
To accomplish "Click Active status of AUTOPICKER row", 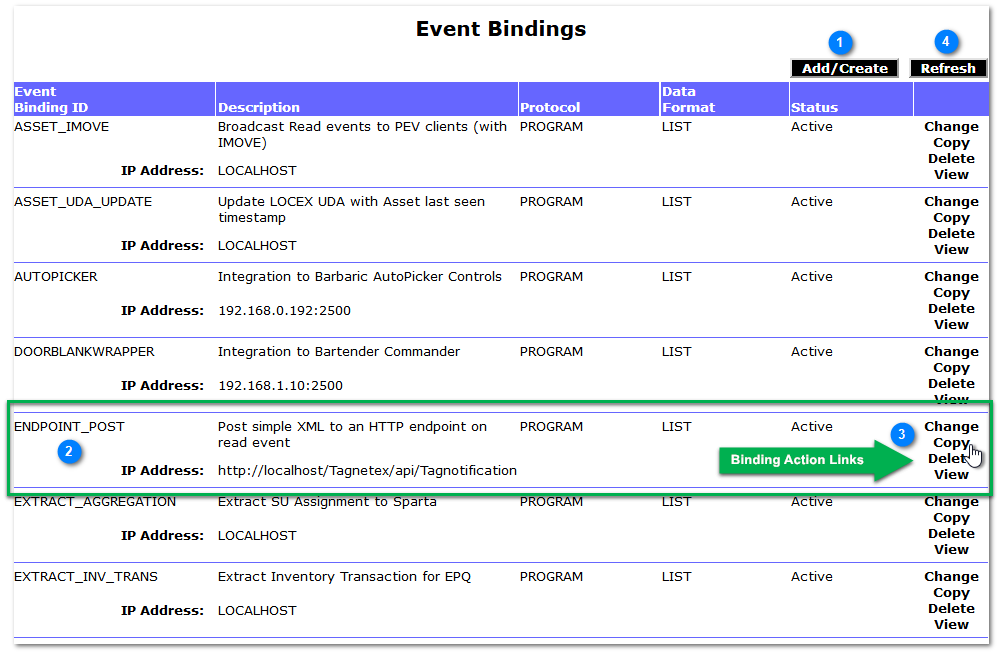I will [812, 276].
